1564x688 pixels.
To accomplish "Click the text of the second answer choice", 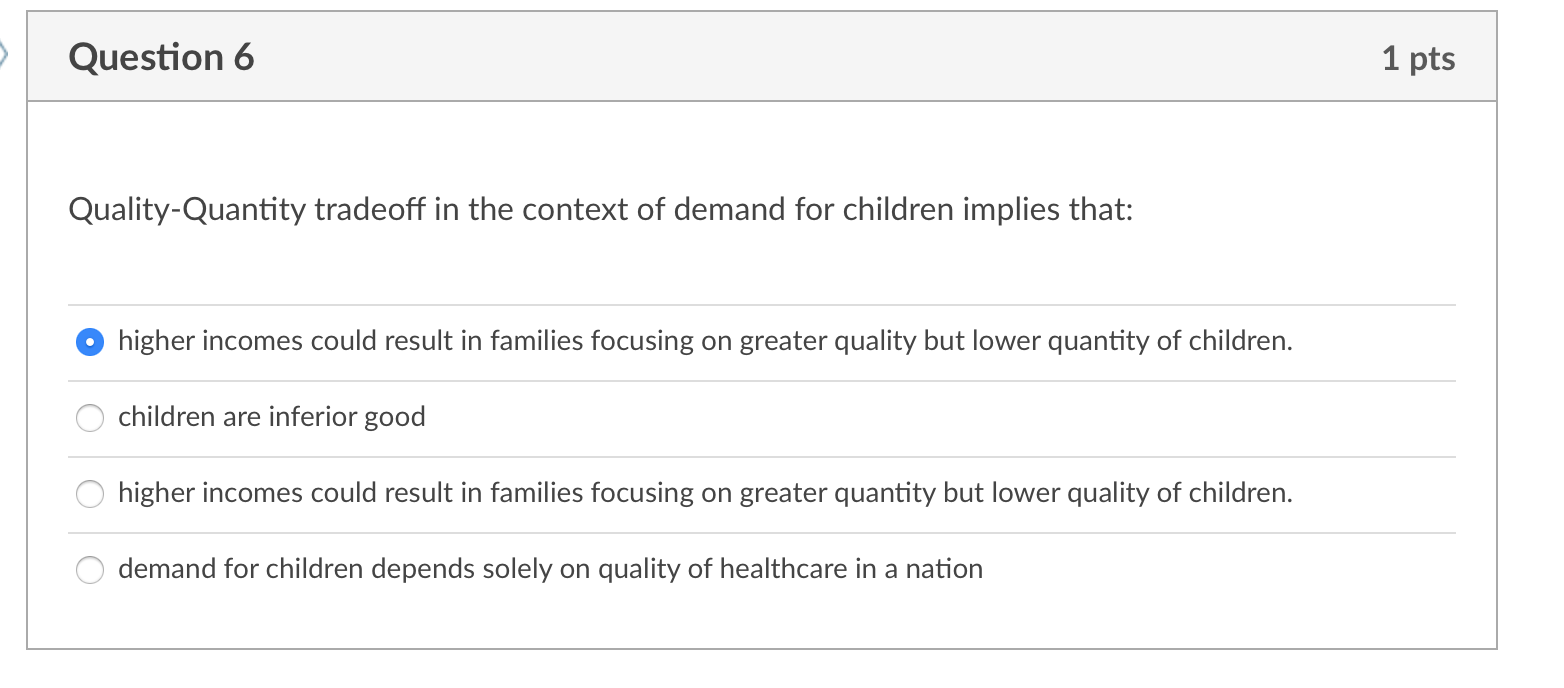I will [272, 417].
